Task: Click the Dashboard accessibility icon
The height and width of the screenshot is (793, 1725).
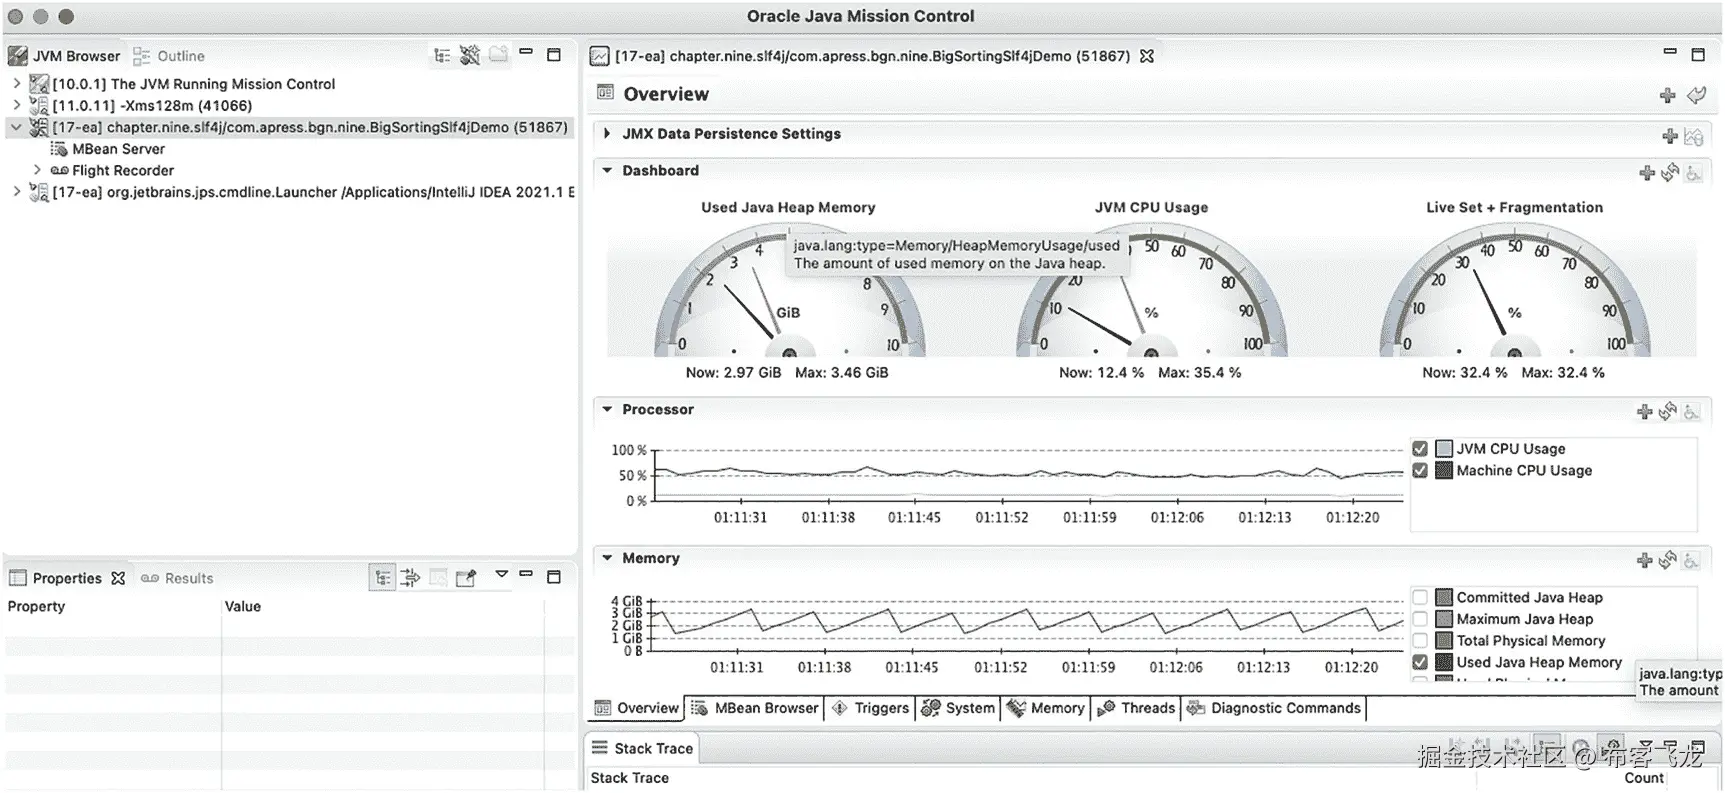Action: [x=1693, y=173]
